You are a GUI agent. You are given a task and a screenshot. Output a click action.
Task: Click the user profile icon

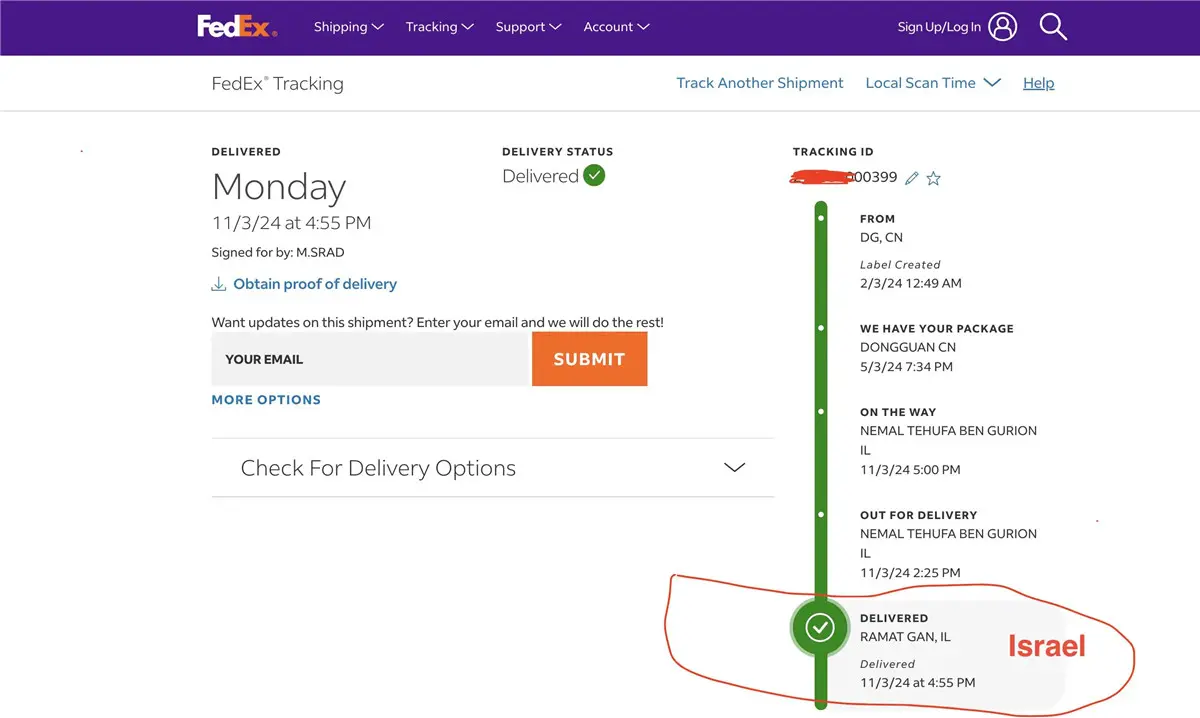(1003, 27)
